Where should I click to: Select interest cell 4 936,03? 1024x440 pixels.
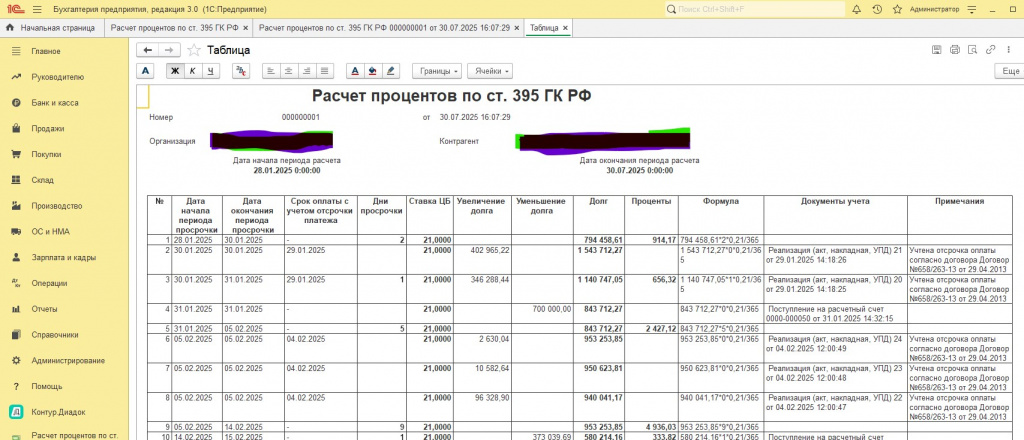point(652,427)
